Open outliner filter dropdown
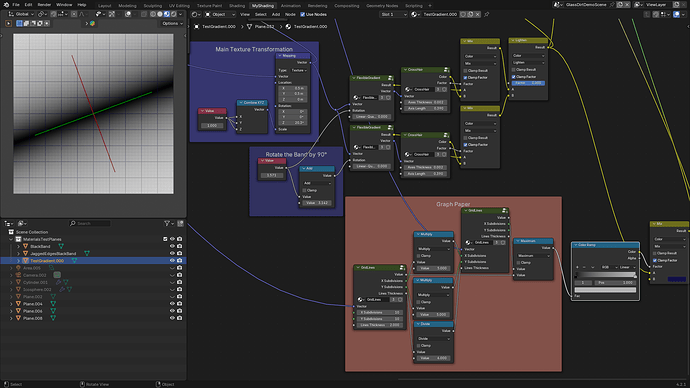Screen dimensions: 690x388 pos(168,223)
